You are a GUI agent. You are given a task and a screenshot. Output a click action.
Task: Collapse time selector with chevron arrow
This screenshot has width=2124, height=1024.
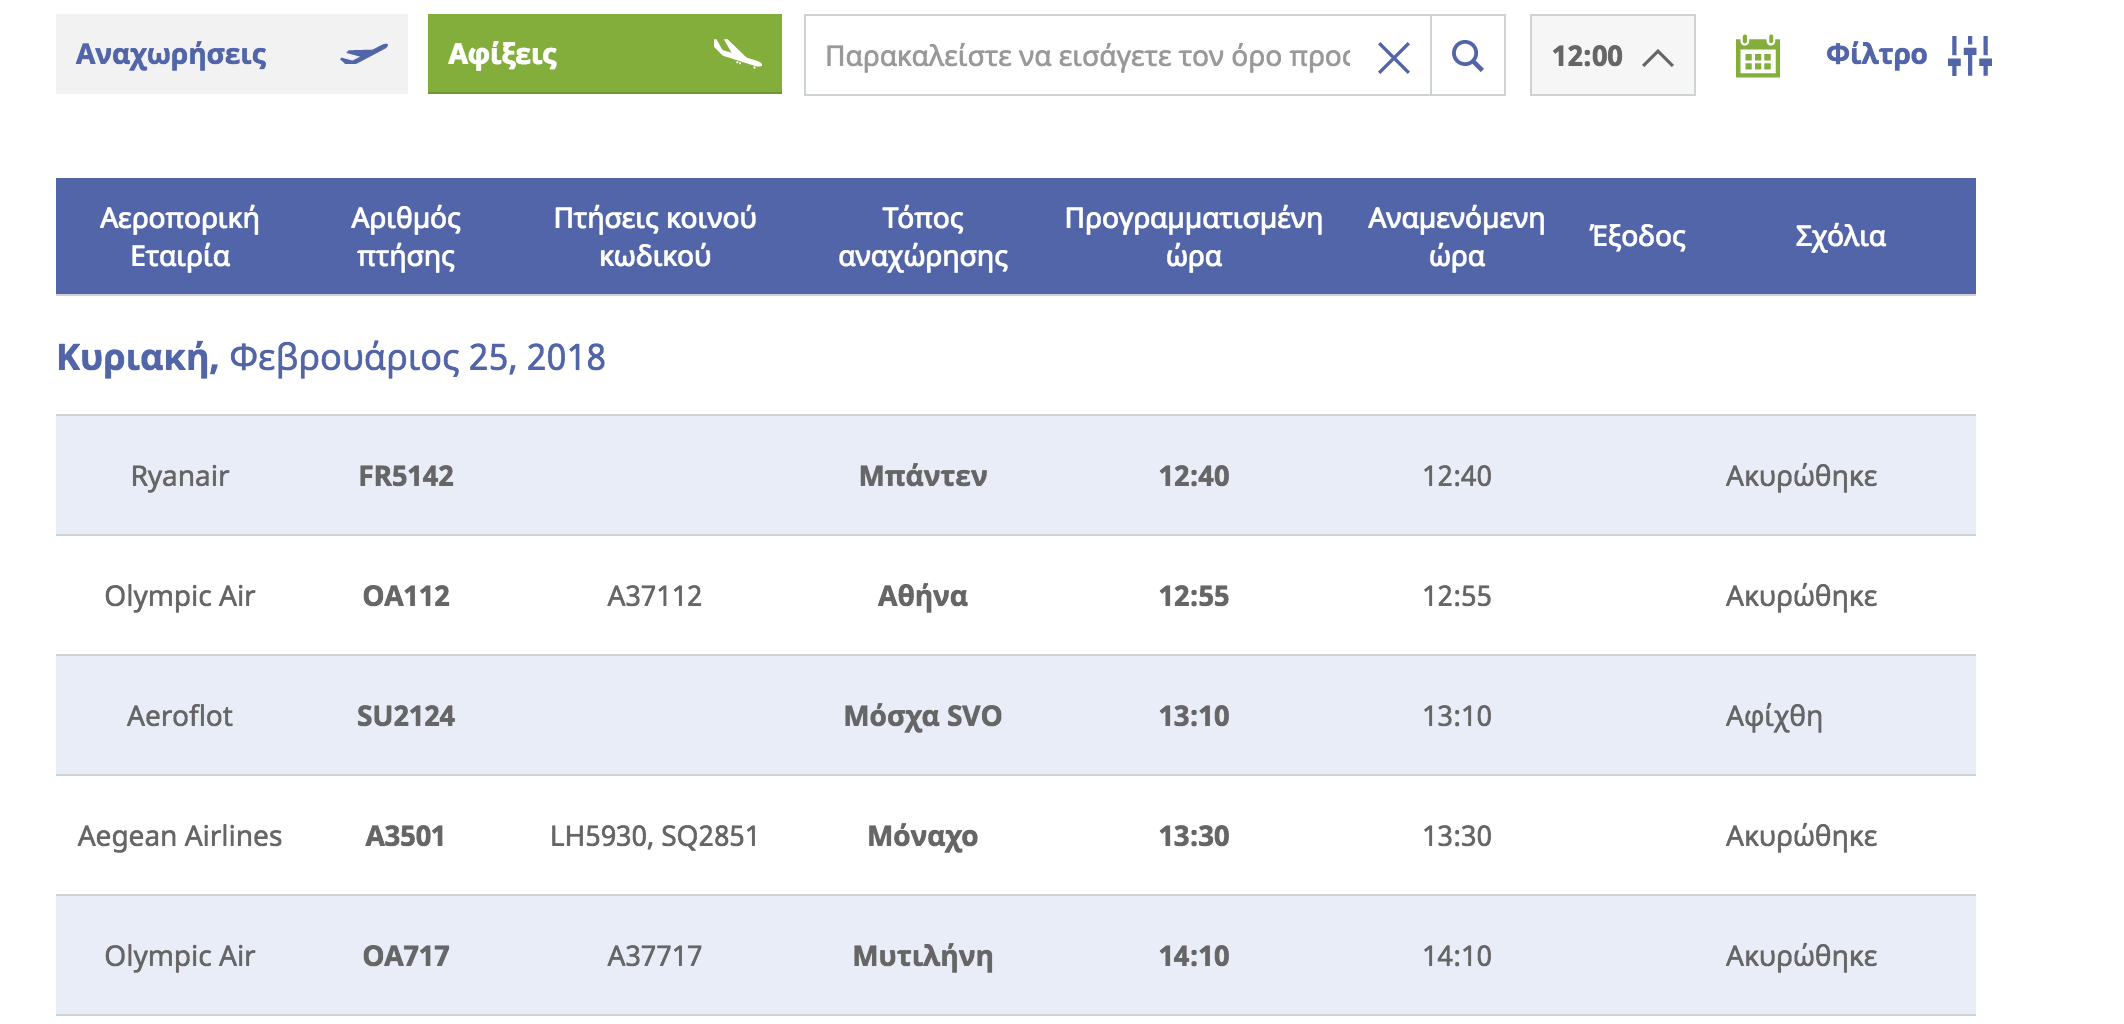pos(1657,58)
